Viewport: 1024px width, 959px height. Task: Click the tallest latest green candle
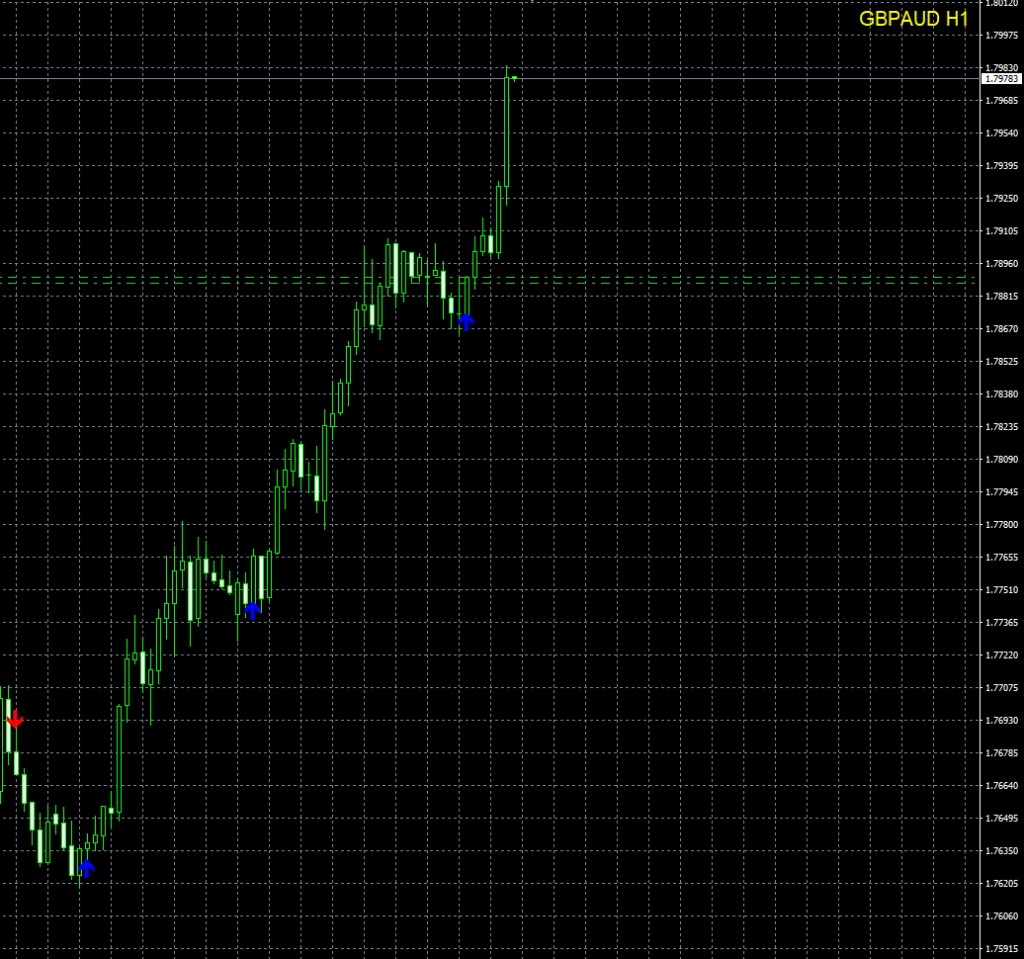[x=507, y=130]
